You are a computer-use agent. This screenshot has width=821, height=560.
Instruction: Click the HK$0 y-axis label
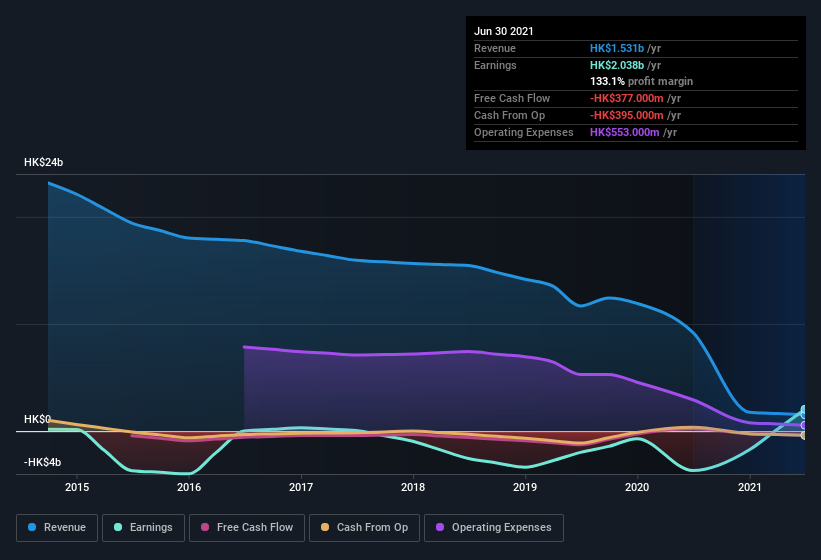pyautogui.click(x=37, y=419)
